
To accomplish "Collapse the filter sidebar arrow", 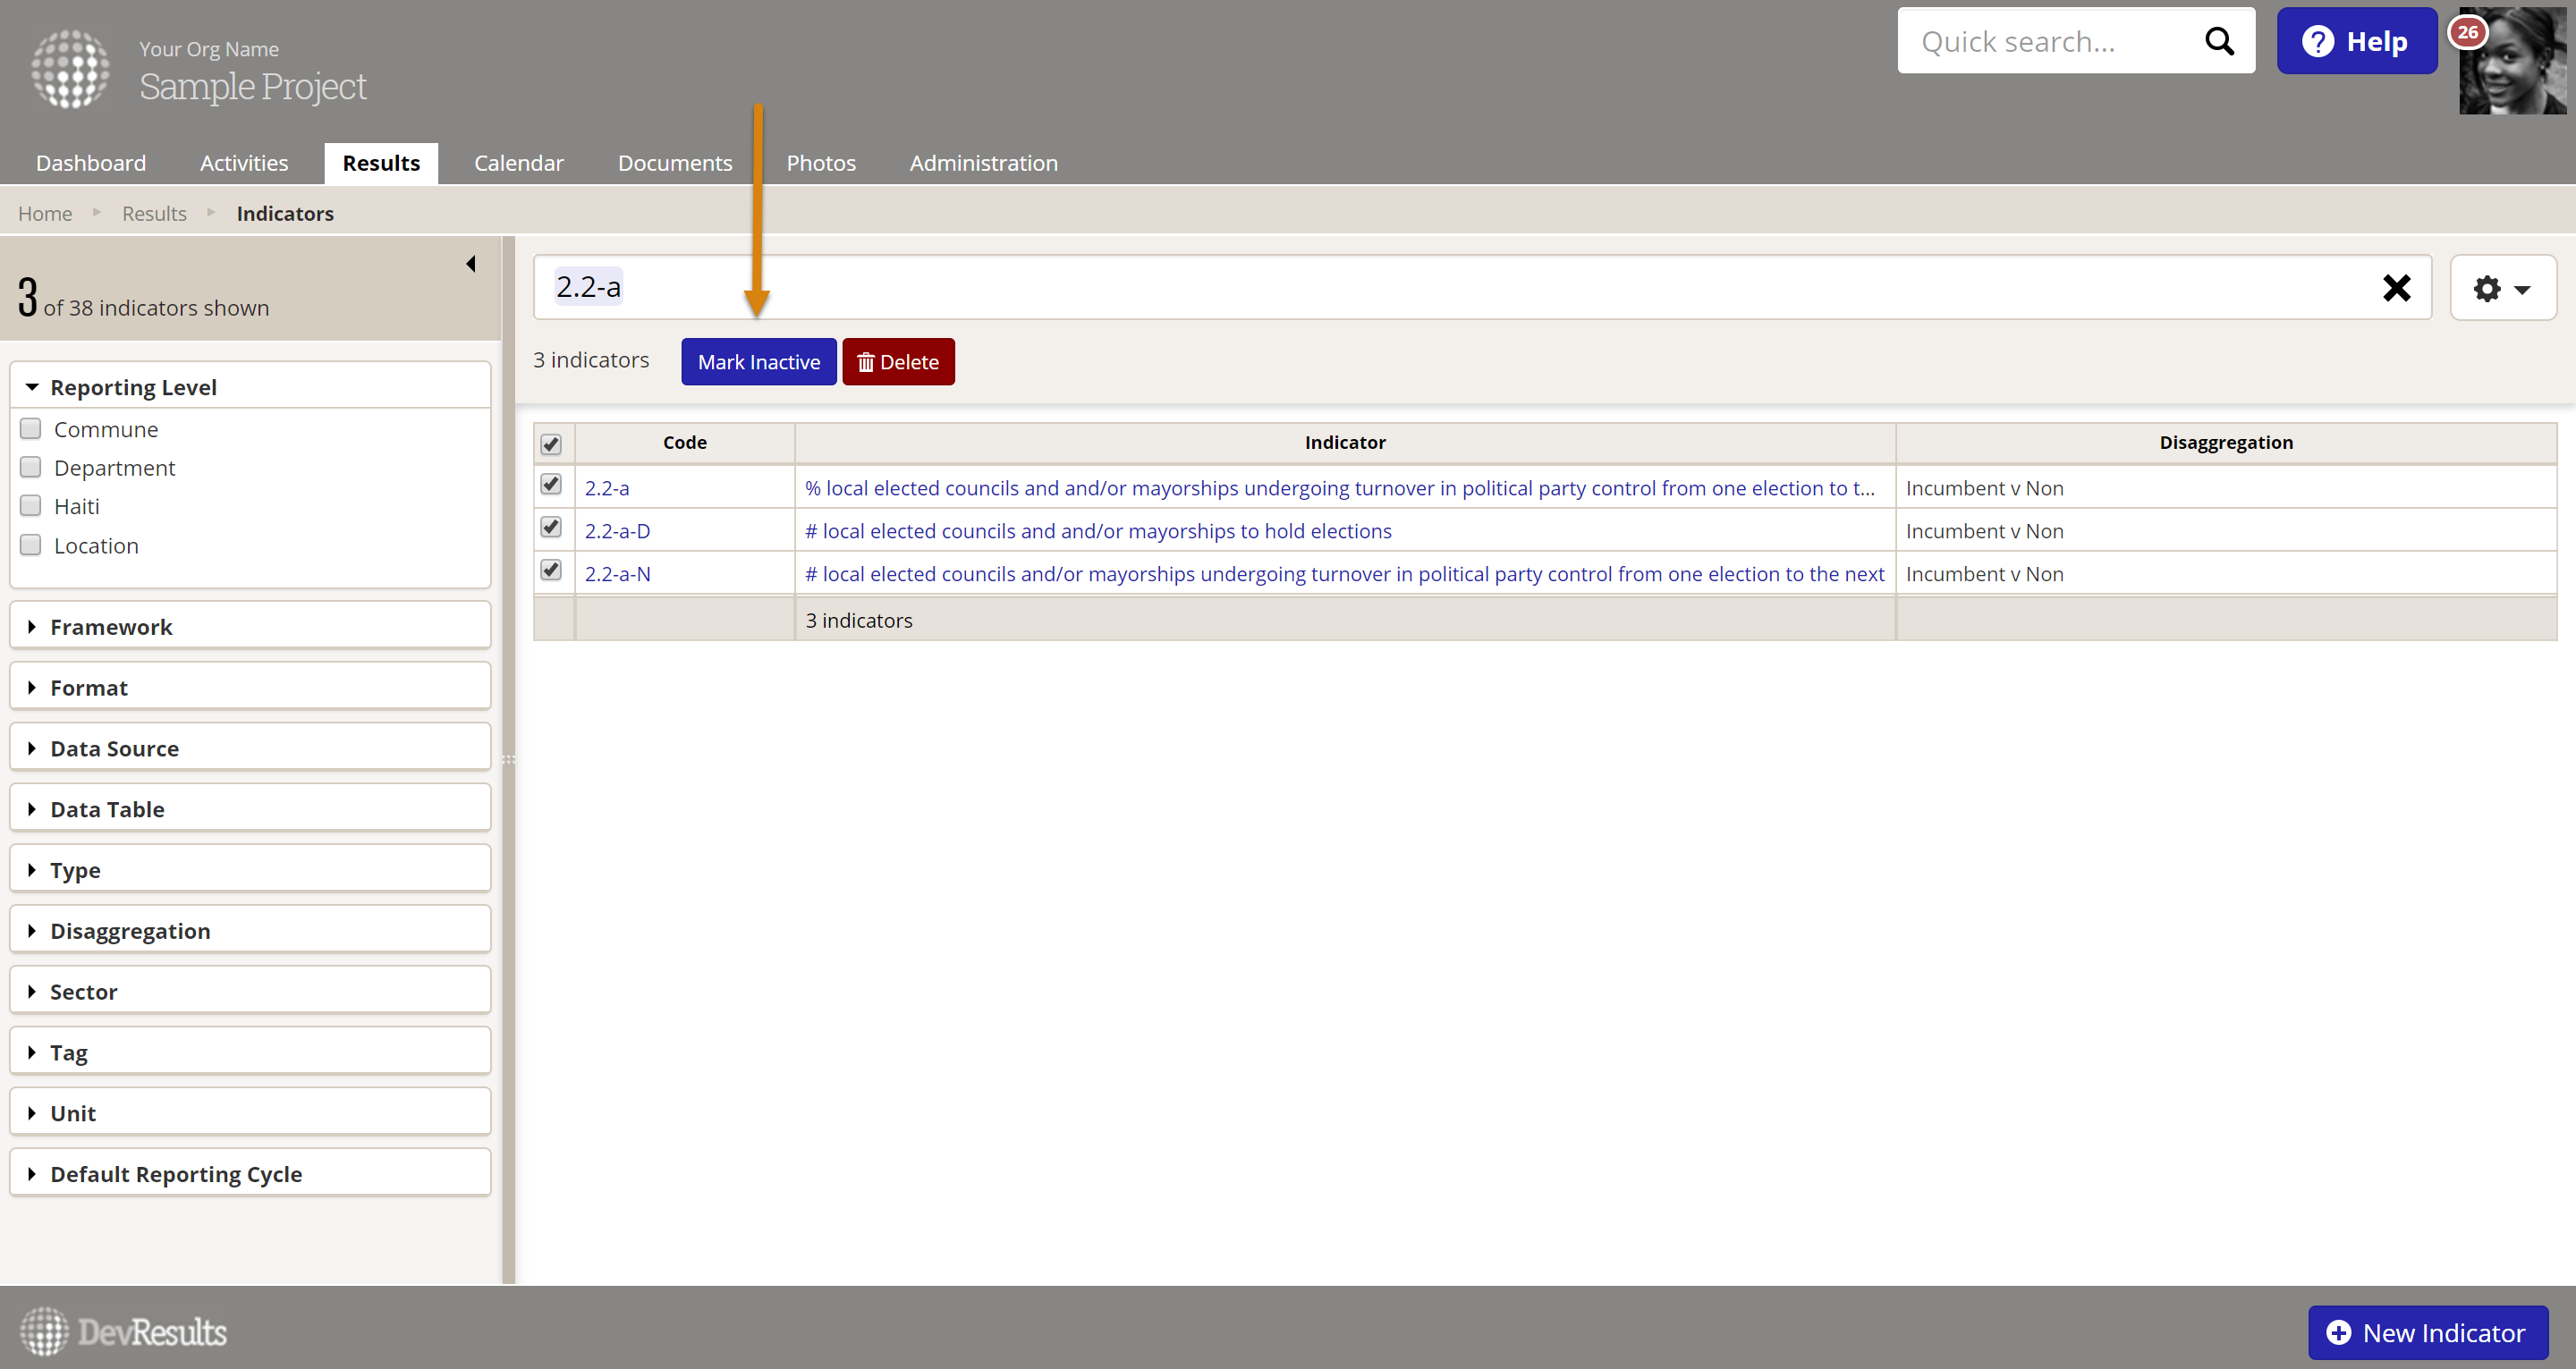I will 470,264.
